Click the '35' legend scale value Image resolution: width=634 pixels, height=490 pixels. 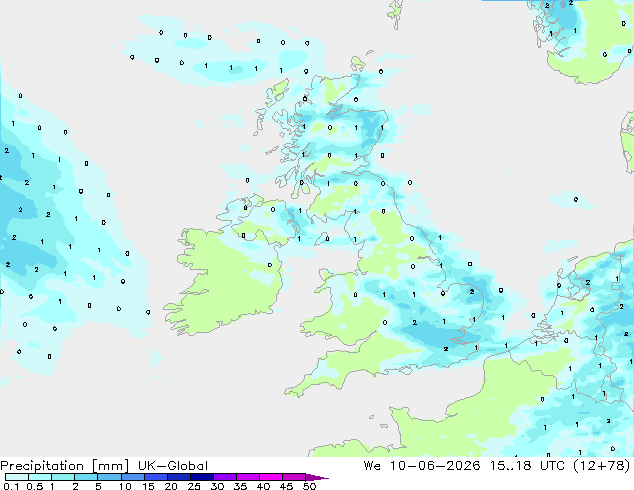tap(240, 486)
